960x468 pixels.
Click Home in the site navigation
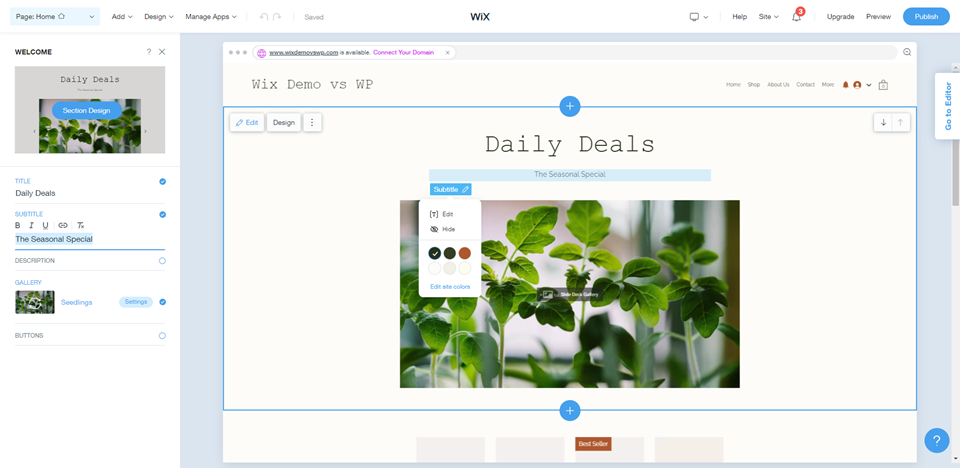(x=733, y=85)
